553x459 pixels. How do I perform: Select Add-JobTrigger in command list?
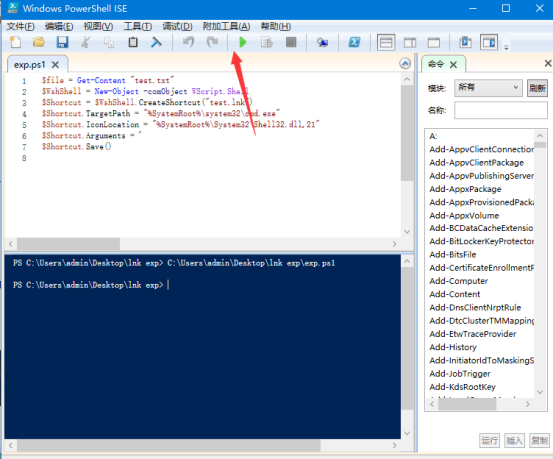tap(460, 374)
